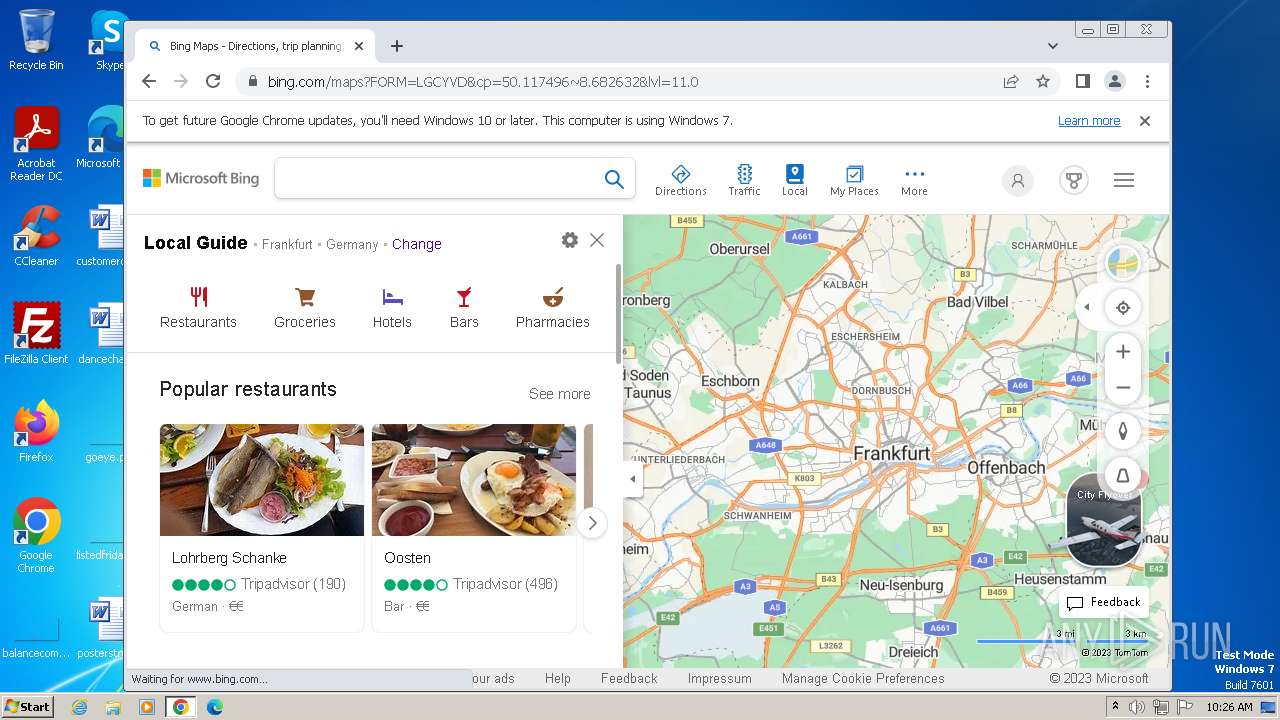Select the Bing Maps tab
The width and height of the screenshot is (1280, 720).
pyautogui.click(x=255, y=46)
